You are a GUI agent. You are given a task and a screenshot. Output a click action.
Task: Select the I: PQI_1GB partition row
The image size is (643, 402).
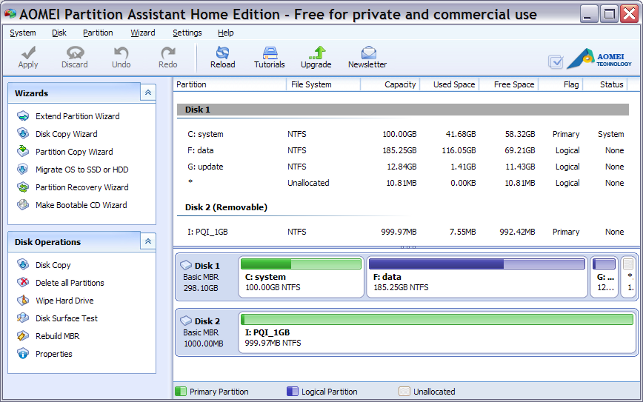coord(403,232)
